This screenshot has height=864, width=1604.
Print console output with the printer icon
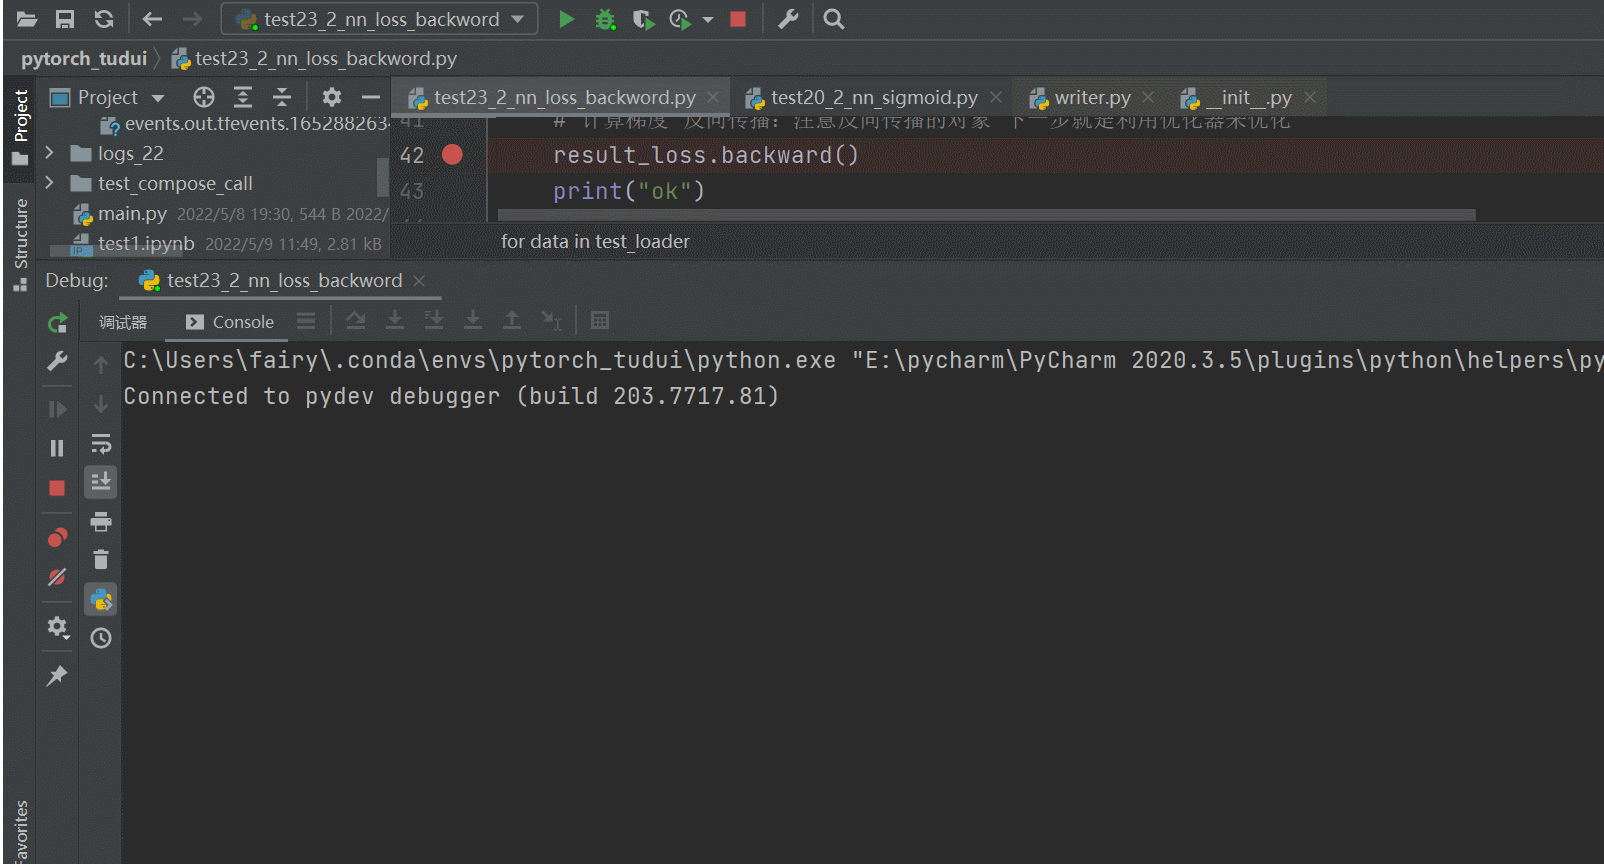(101, 521)
